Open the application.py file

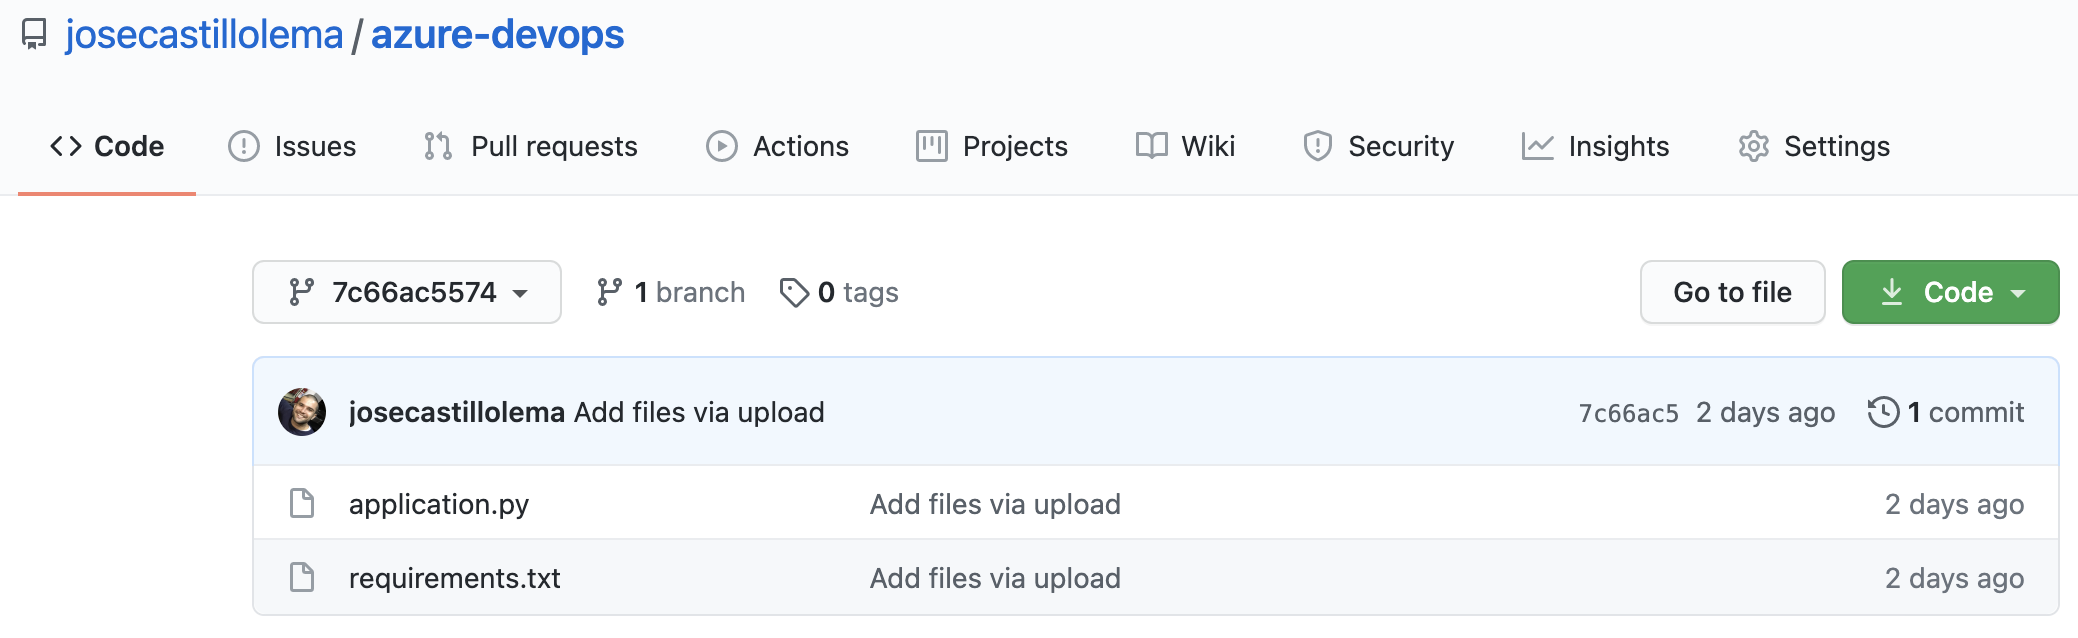pyautogui.click(x=439, y=504)
